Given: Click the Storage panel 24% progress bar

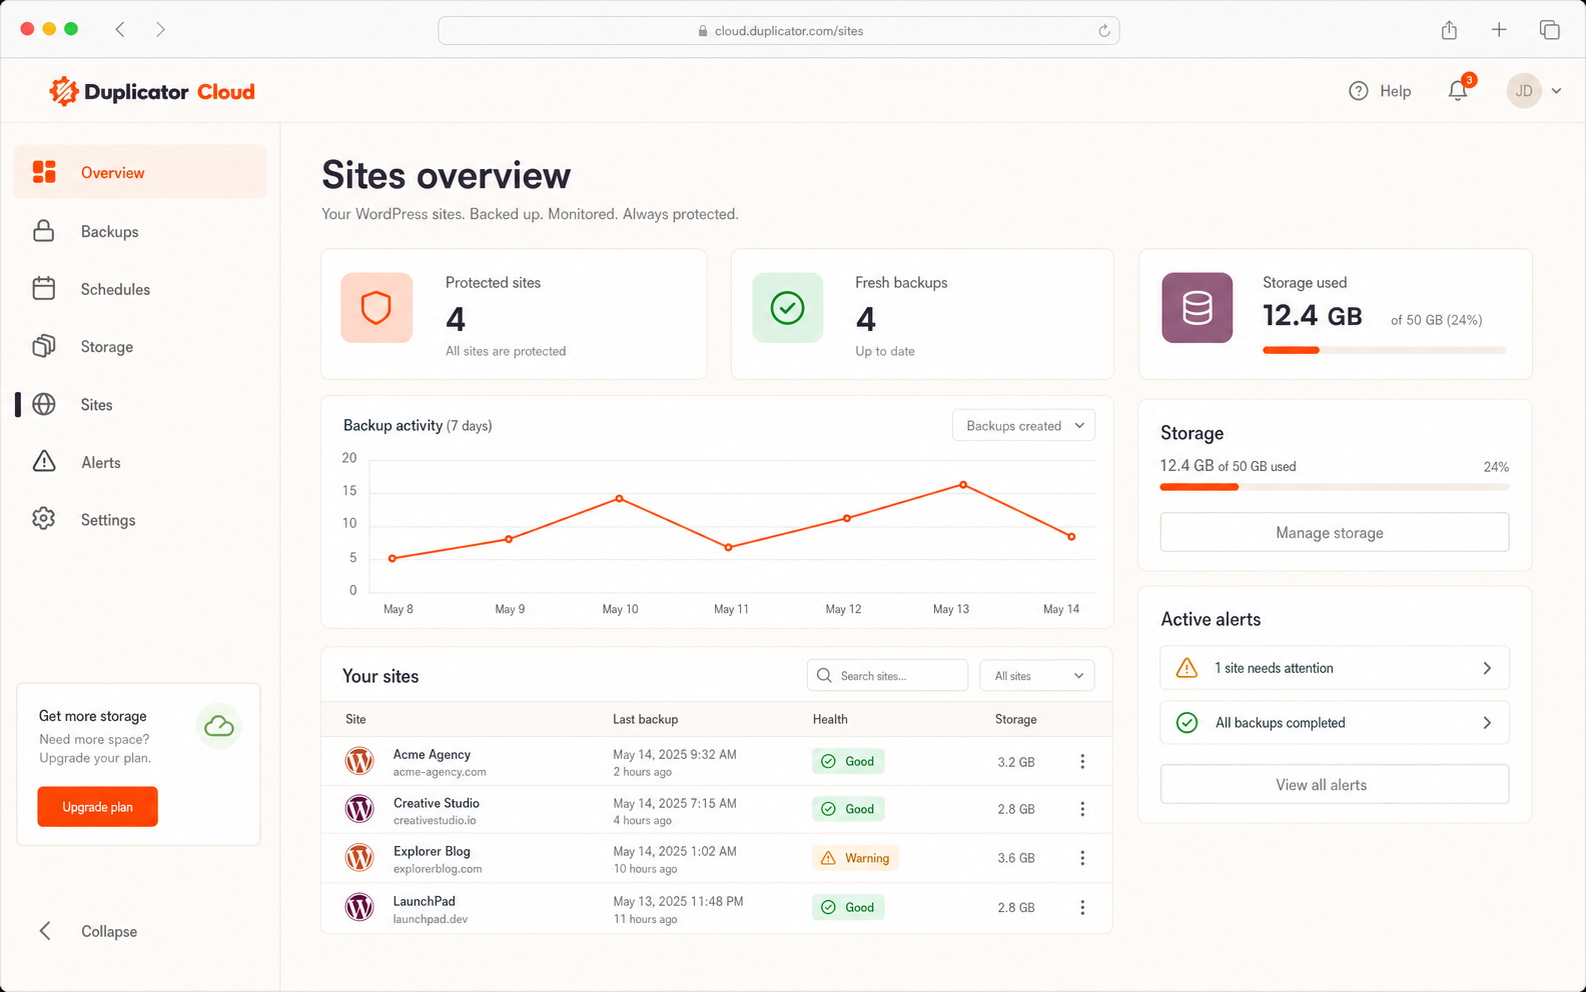Looking at the screenshot, I should pyautogui.click(x=1334, y=487).
